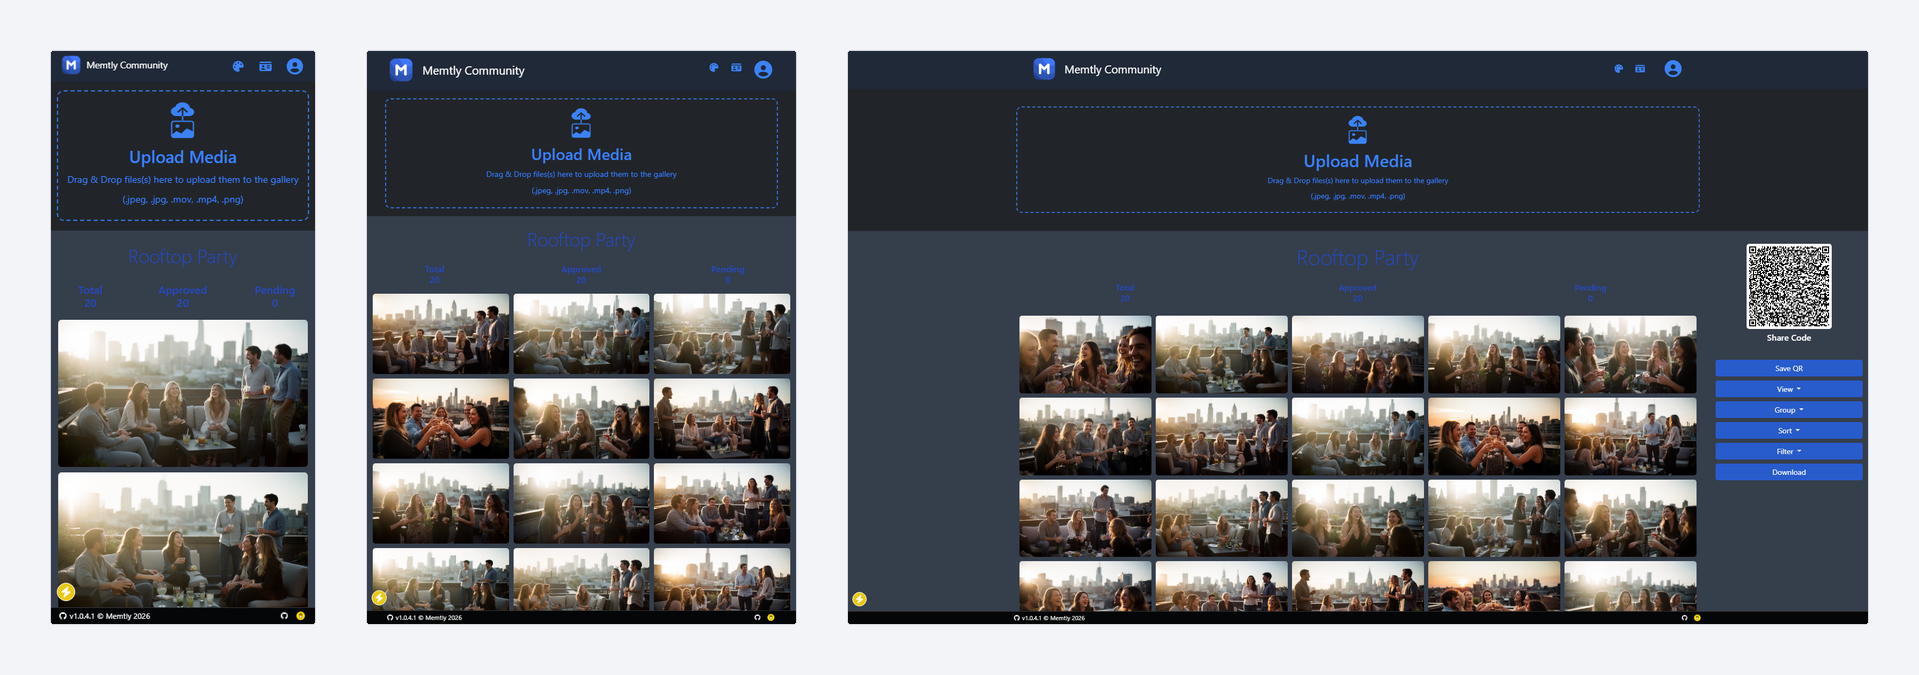Viewport: 1919px width, 675px height.
Task: Click the Download button in desktop sidebar
Action: coord(1788,472)
